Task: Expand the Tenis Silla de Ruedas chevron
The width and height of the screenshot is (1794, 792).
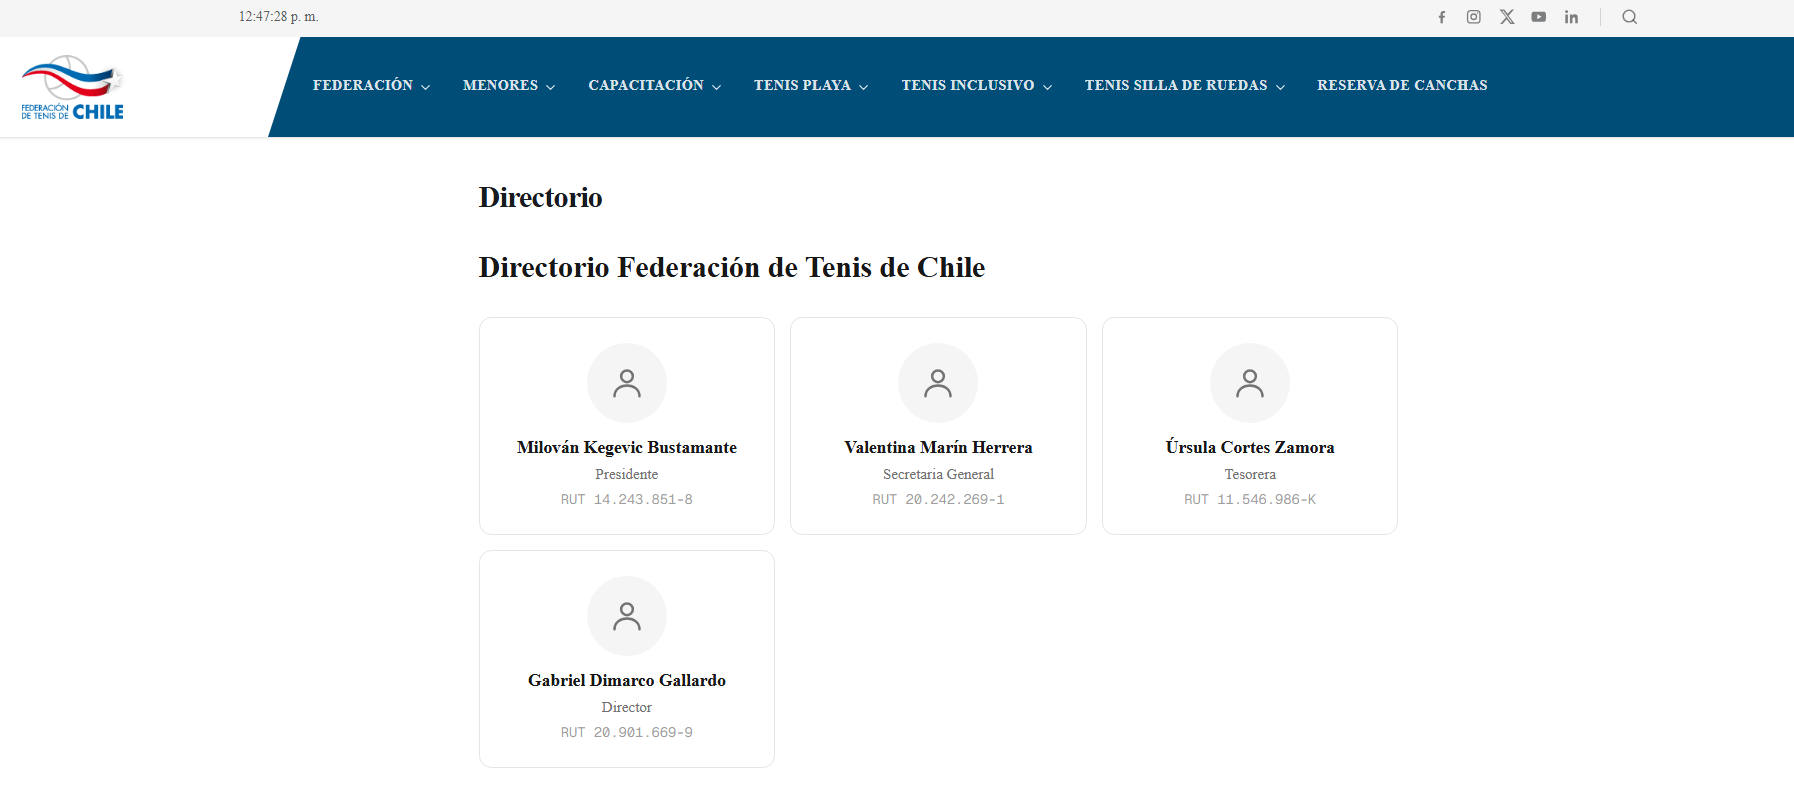Action: [1281, 87]
